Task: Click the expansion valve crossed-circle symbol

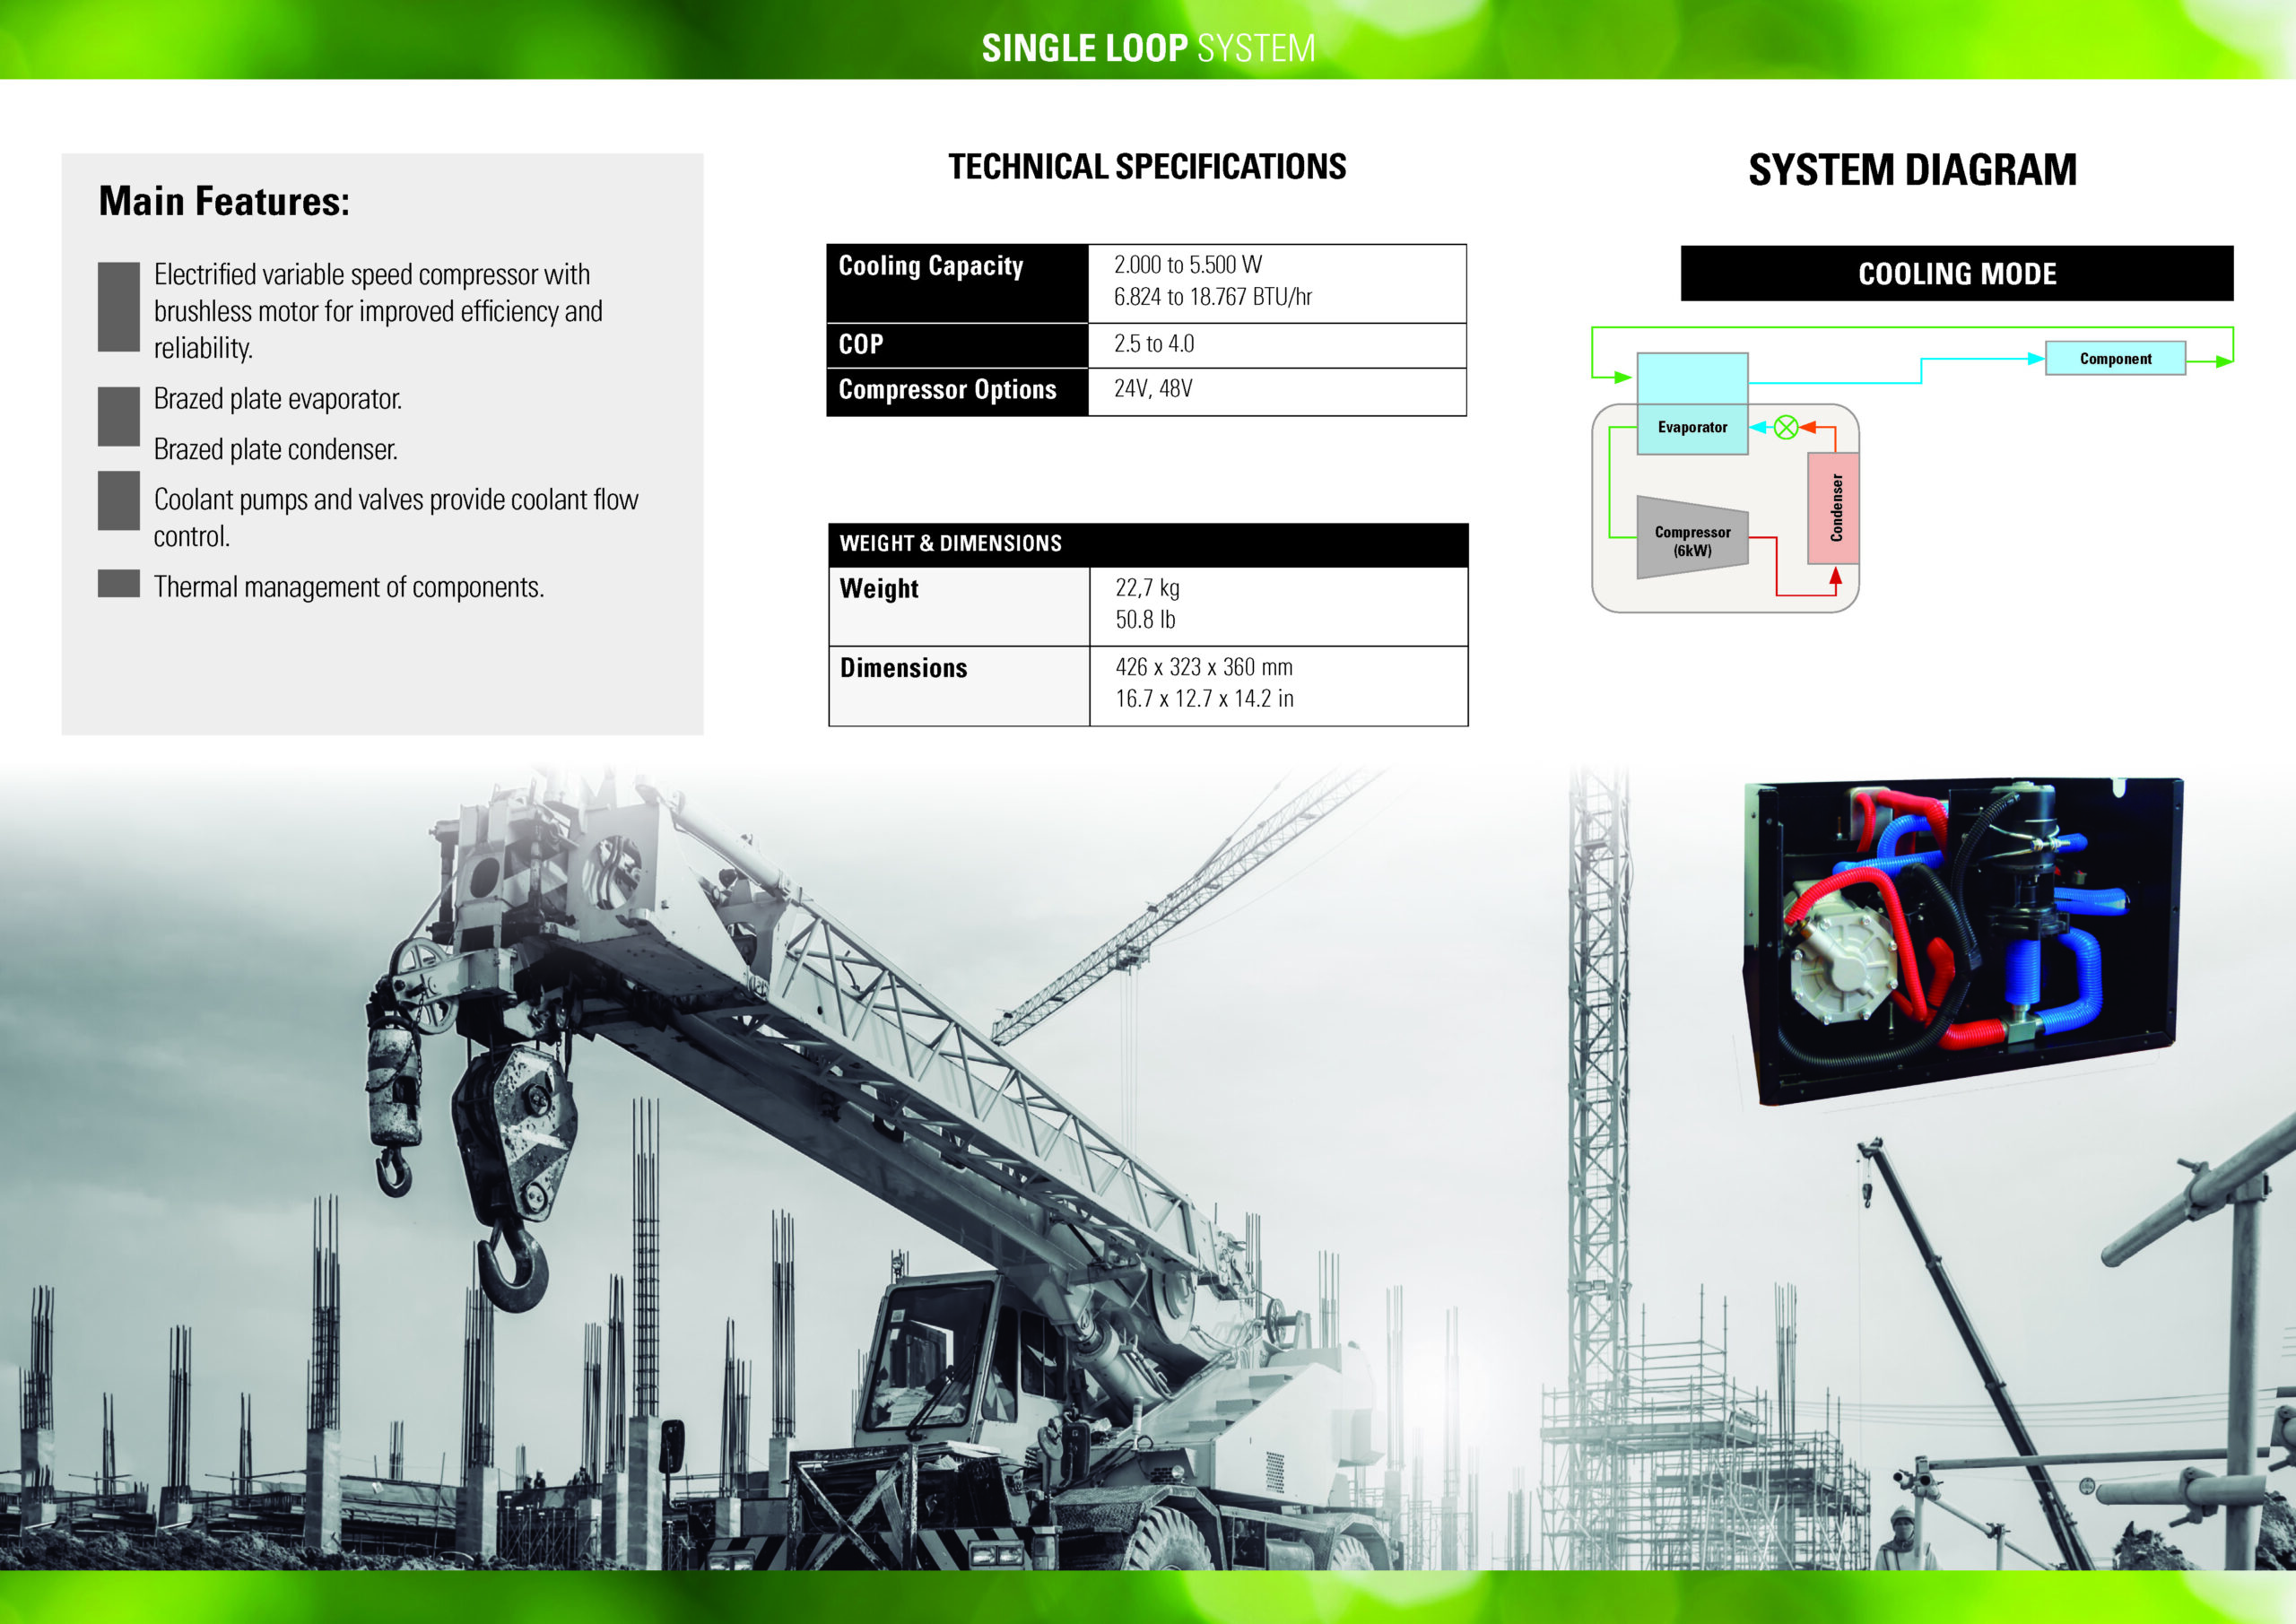Action: 1786,428
